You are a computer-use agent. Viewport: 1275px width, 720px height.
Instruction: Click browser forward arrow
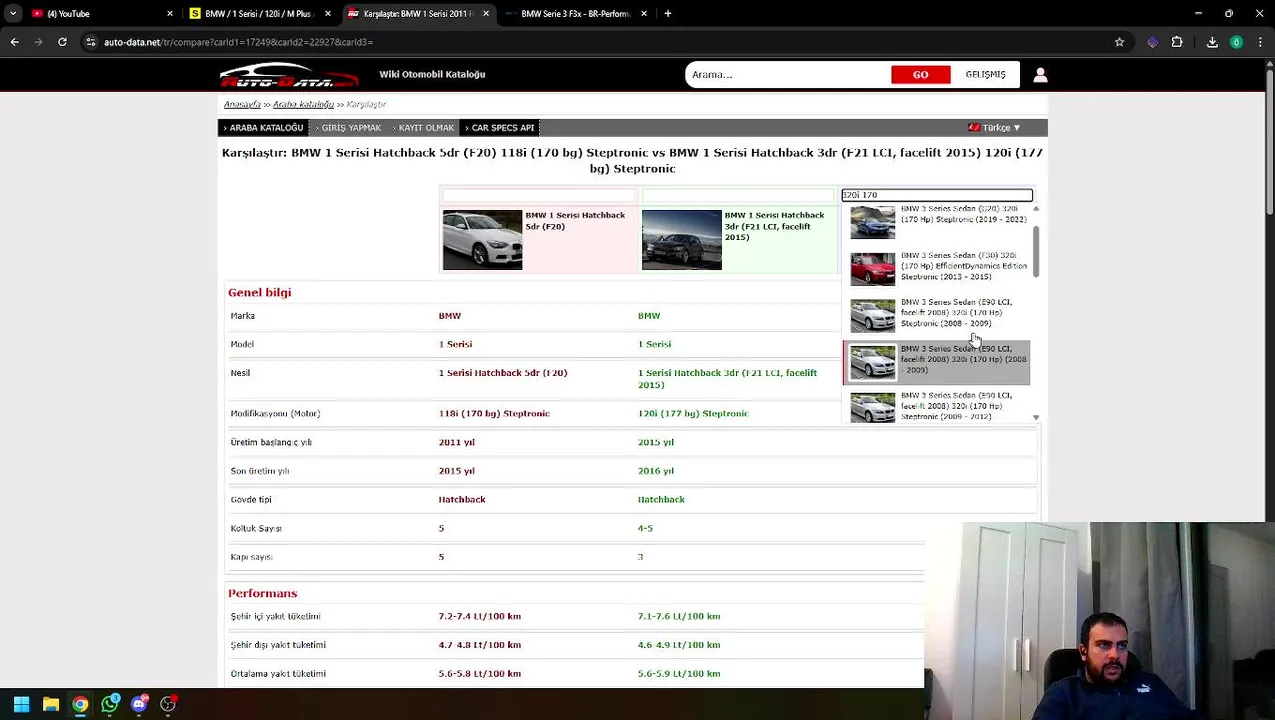click(x=38, y=42)
